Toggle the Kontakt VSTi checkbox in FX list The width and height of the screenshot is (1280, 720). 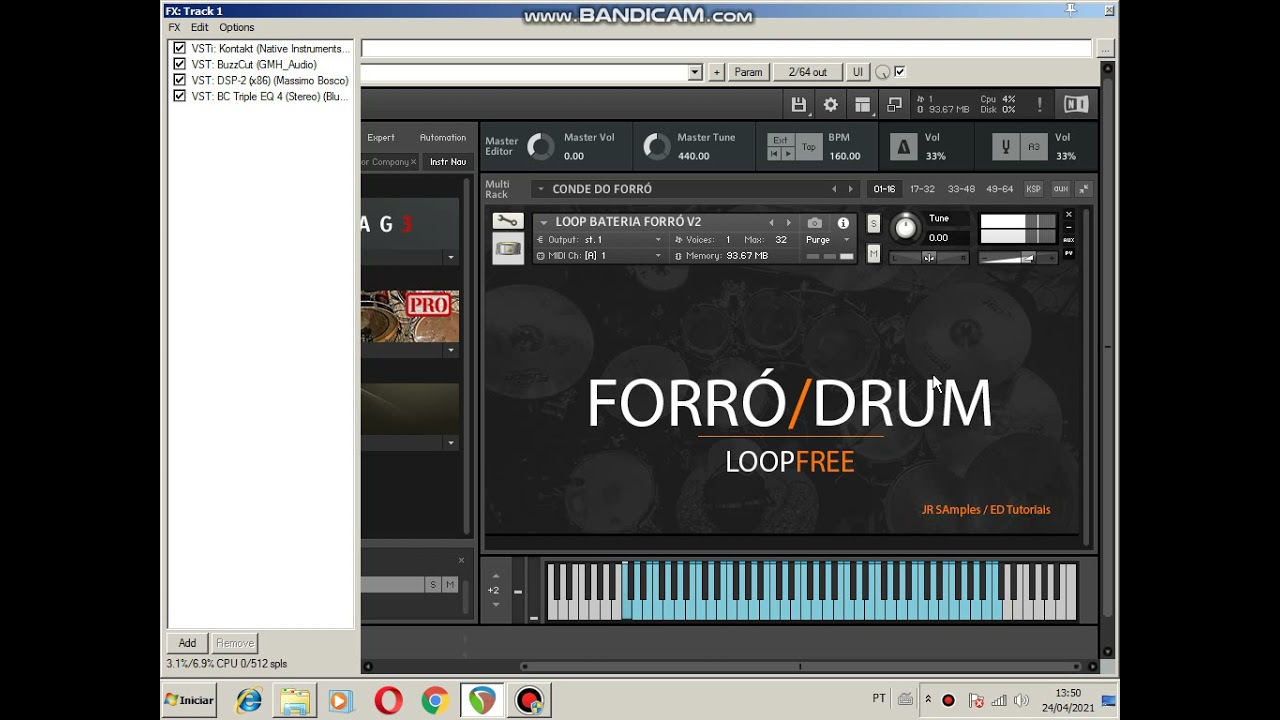pos(179,48)
